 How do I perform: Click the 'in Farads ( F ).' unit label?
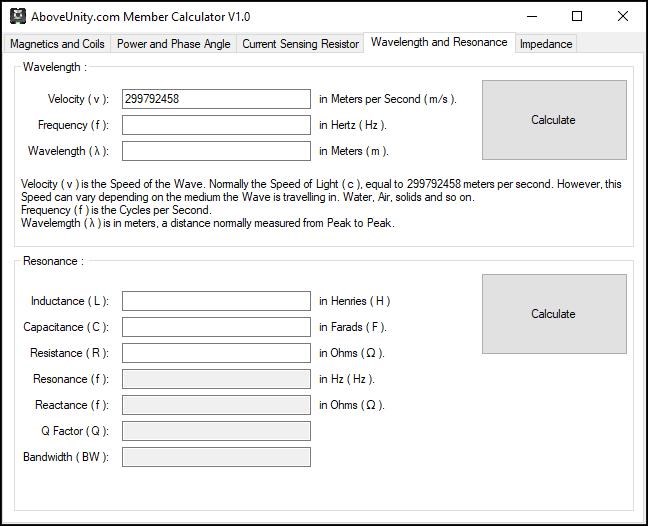tap(353, 327)
